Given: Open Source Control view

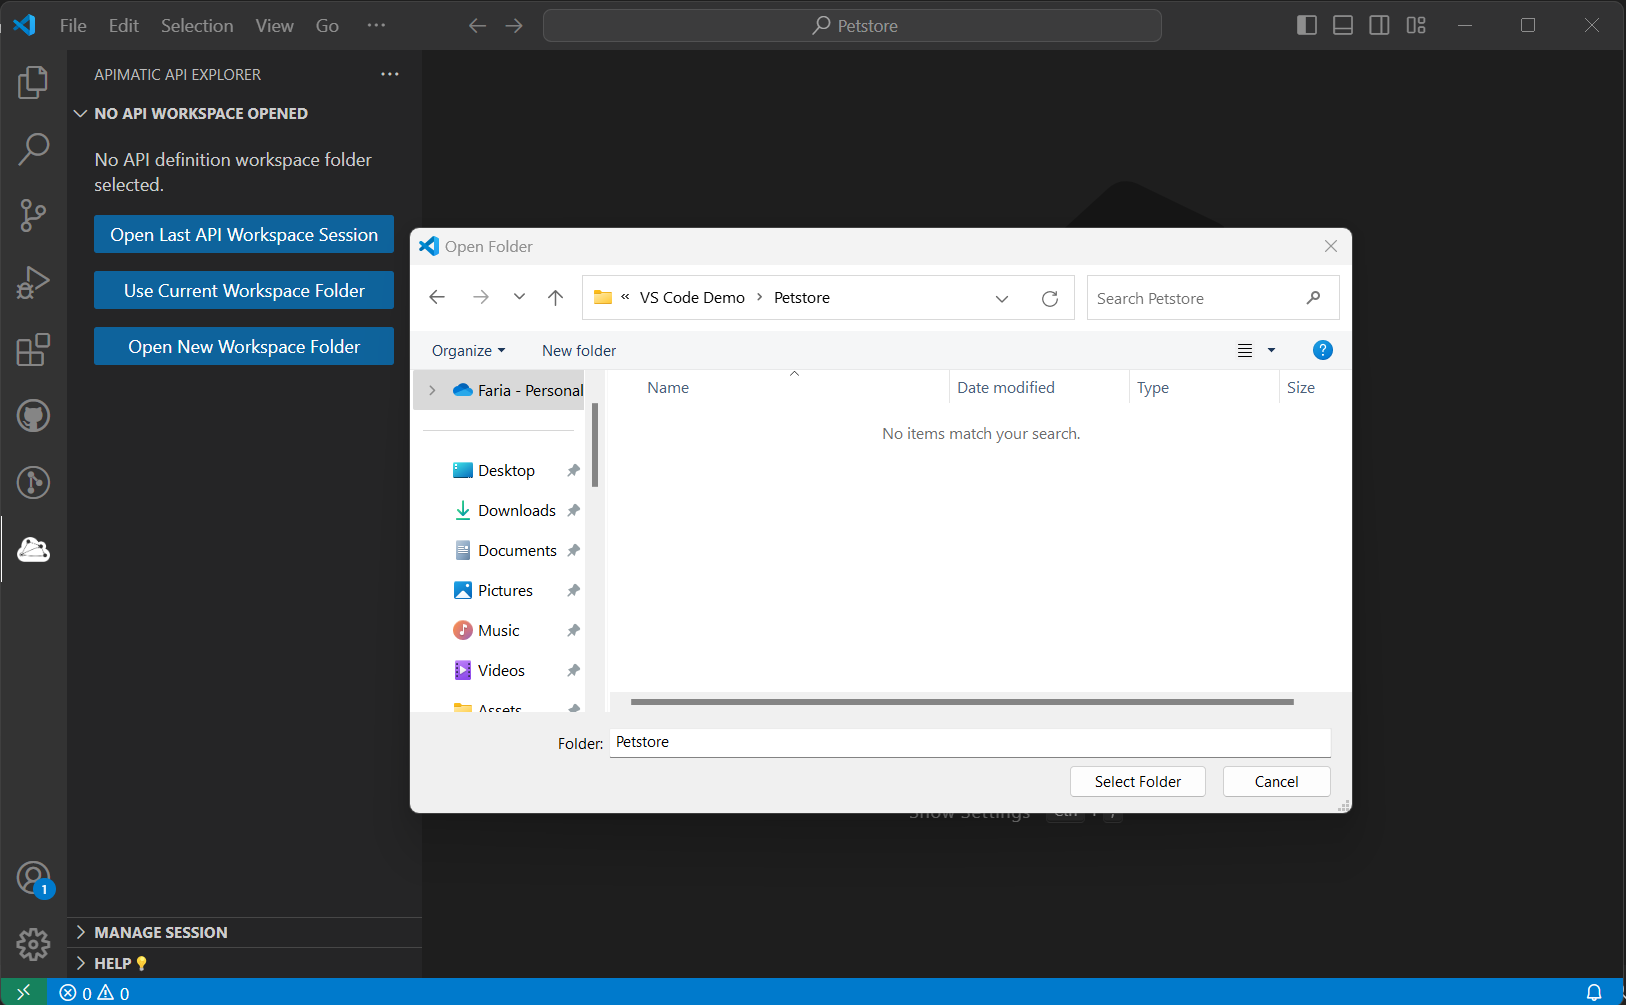Looking at the screenshot, I should [x=33, y=215].
